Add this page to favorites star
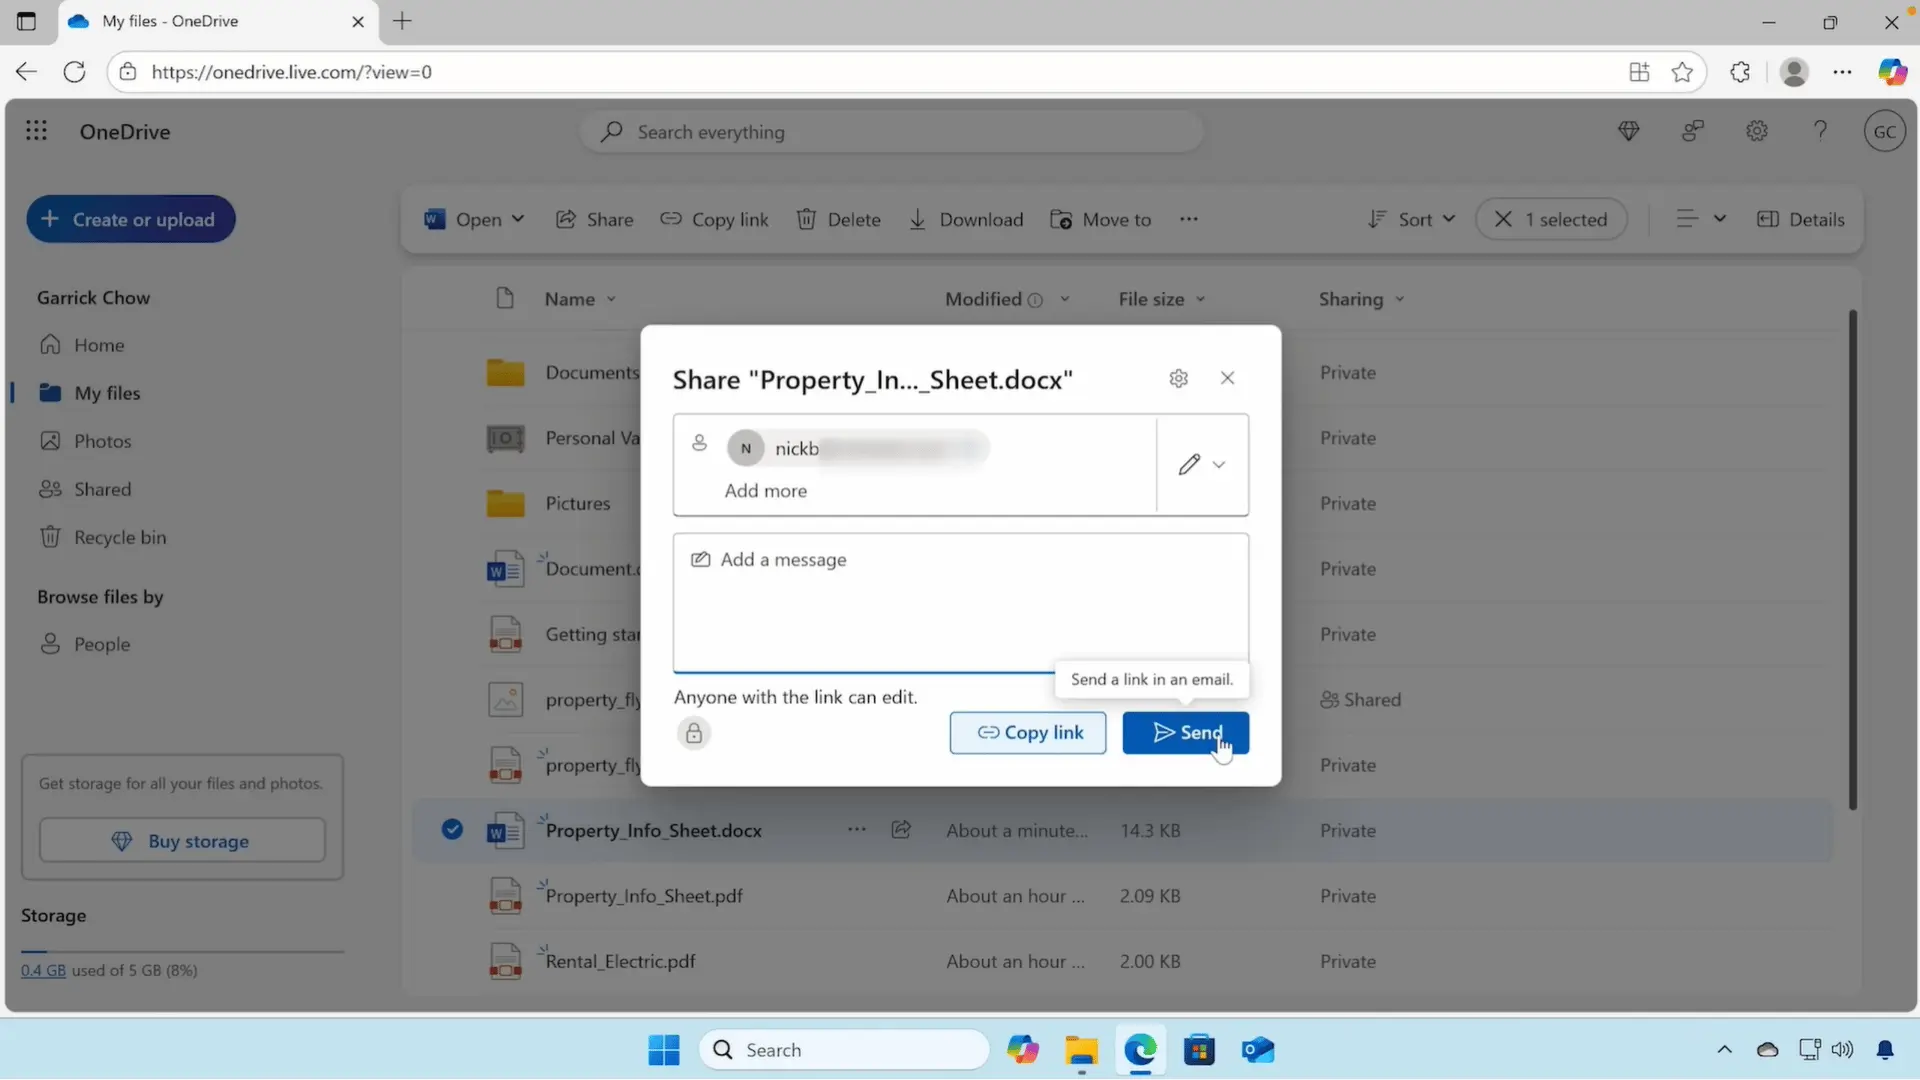Image resolution: width=1920 pixels, height=1080 pixels. 1682,72
